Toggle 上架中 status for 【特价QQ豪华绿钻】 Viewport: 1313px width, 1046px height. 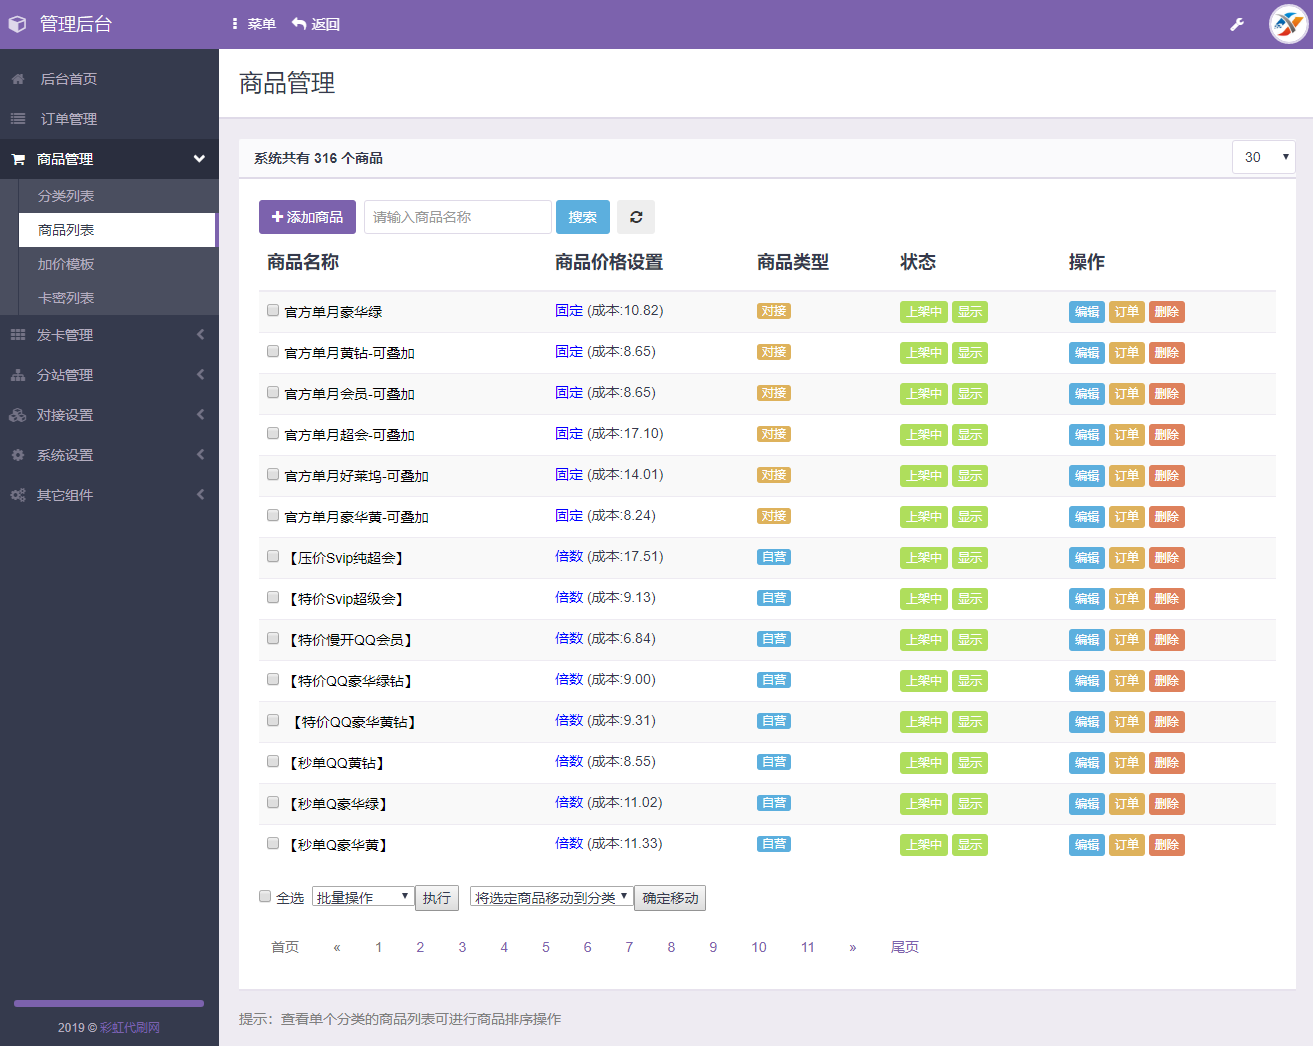(x=924, y=681)
